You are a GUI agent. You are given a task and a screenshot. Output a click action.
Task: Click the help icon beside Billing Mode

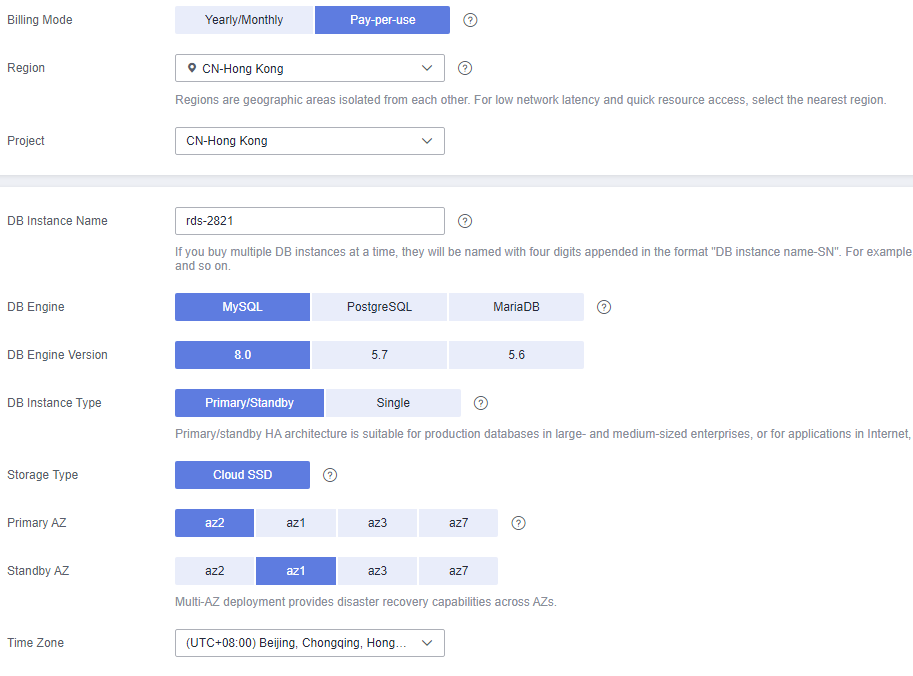tap(470, 20)
